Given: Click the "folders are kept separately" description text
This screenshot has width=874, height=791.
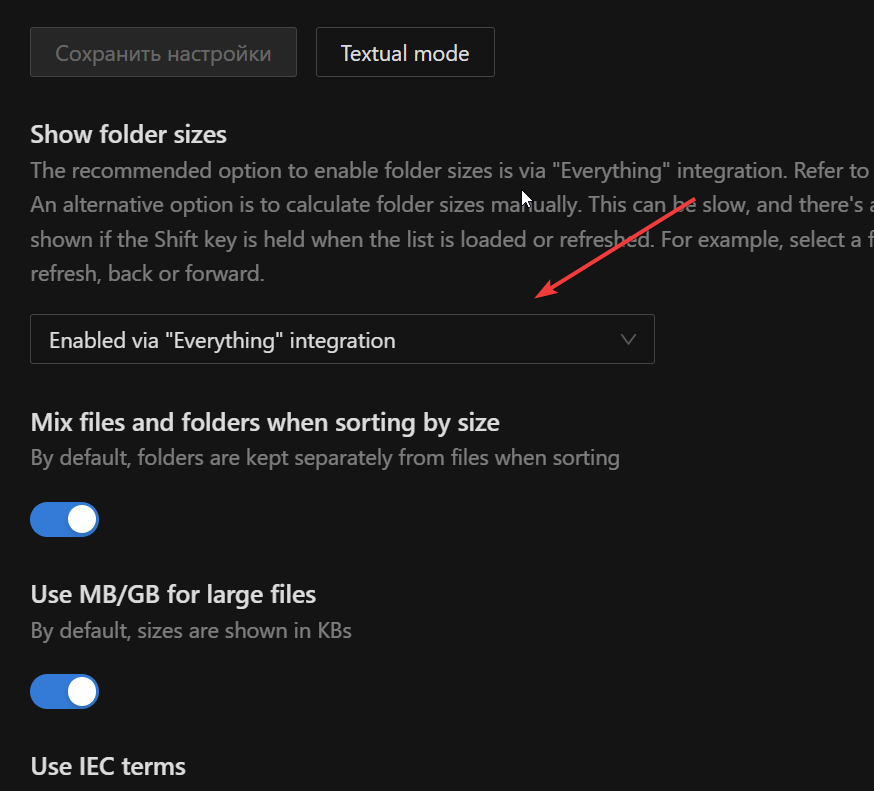Looking at the screenshot, I should [x=325, y=459].
